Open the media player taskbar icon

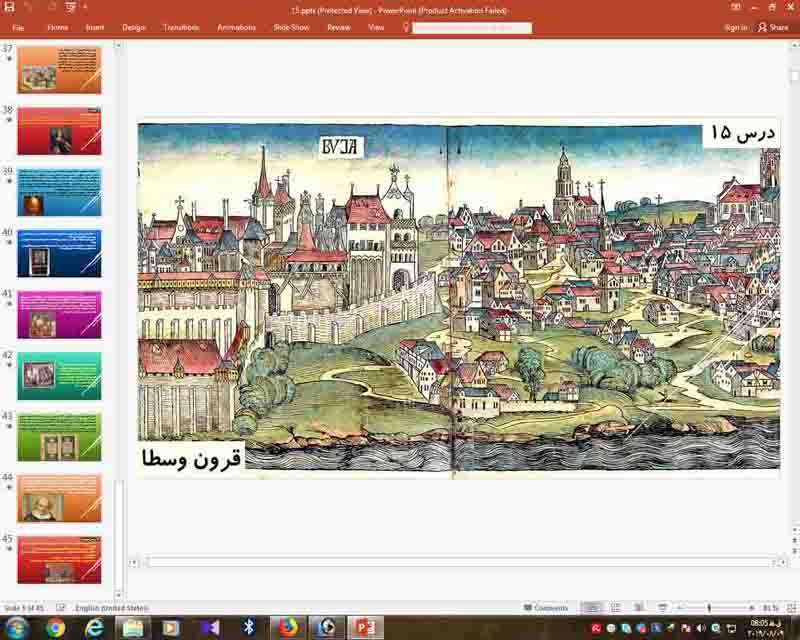click(171, 627)
